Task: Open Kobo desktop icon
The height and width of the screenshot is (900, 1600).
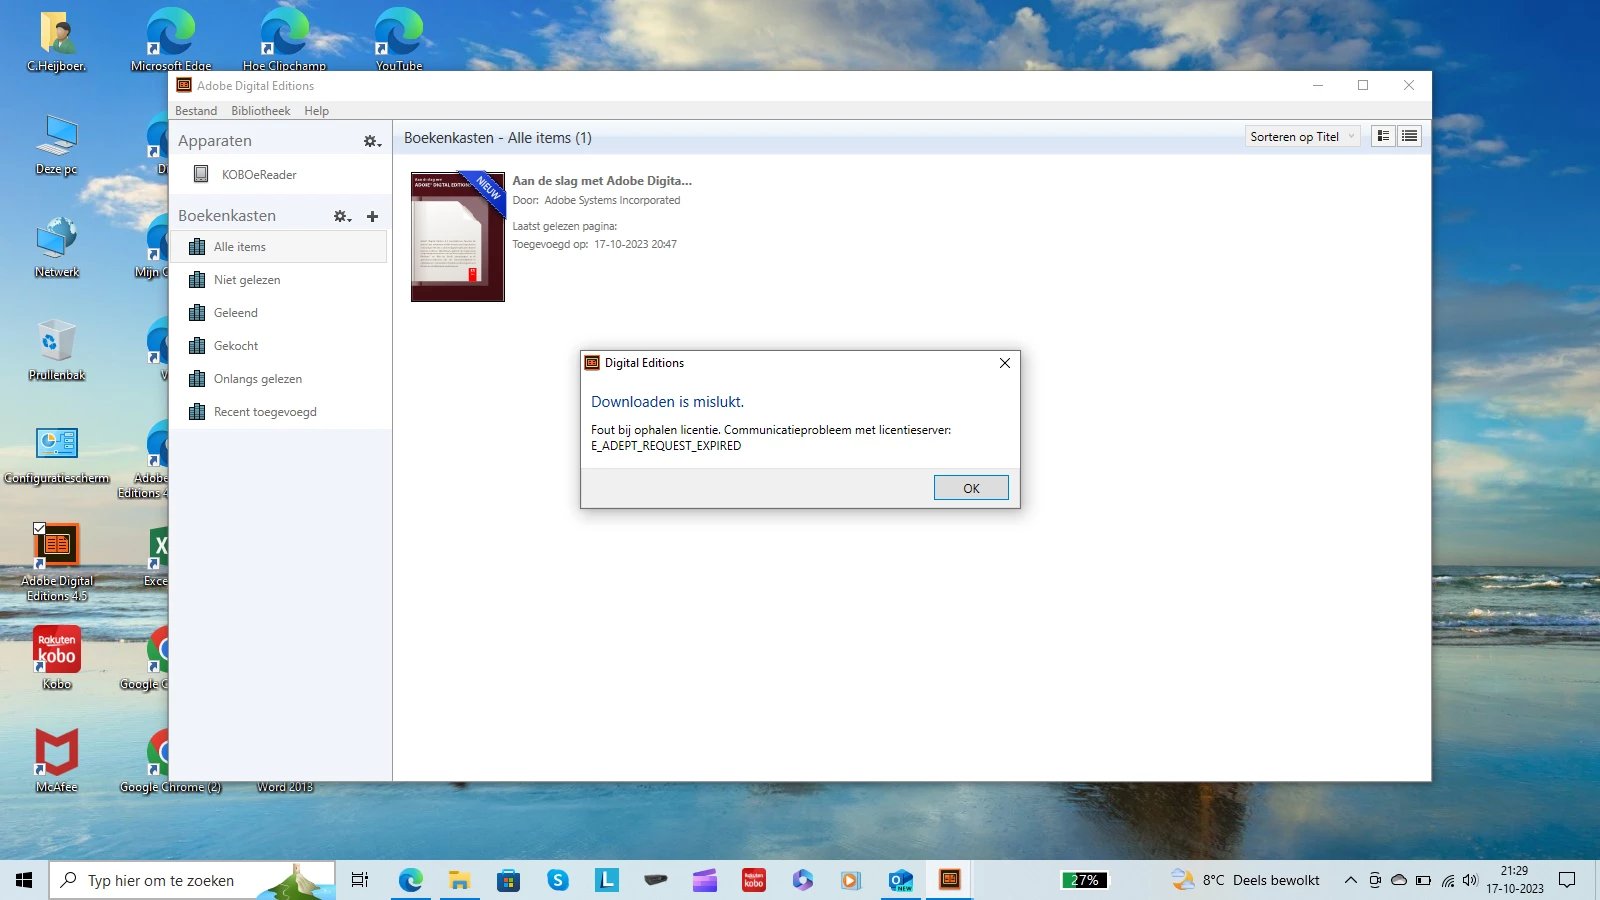Action: click(x=57, y=658)
